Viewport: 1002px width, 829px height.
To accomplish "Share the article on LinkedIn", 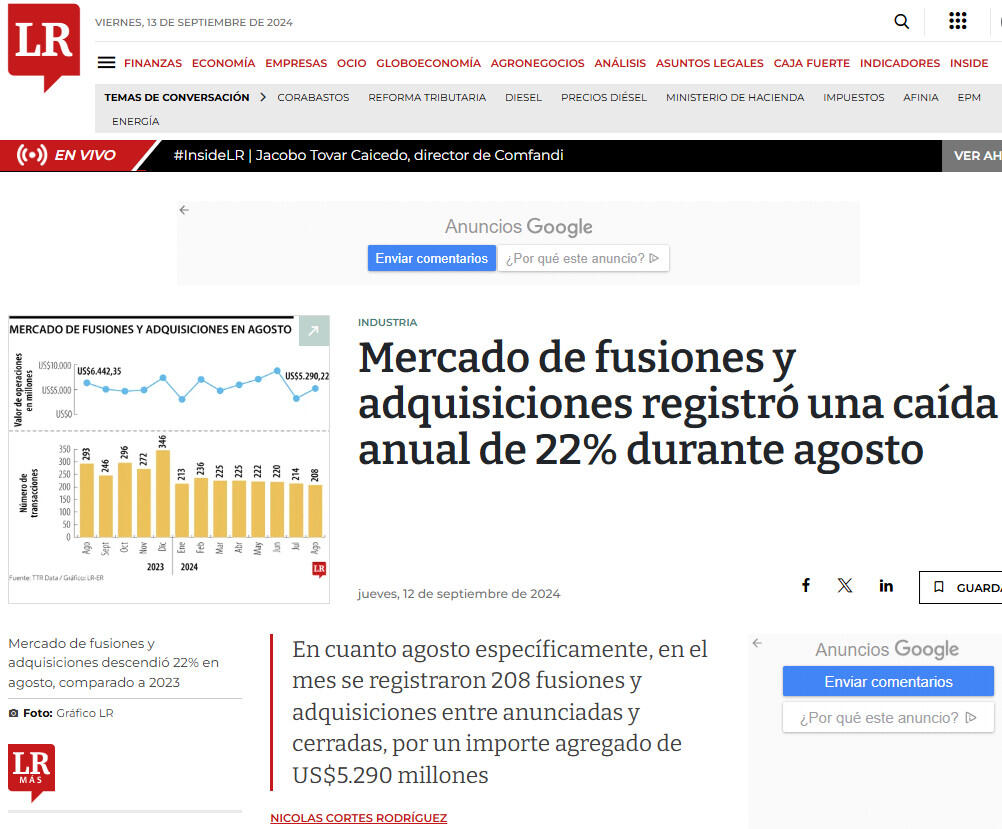I will click(886, 586).
